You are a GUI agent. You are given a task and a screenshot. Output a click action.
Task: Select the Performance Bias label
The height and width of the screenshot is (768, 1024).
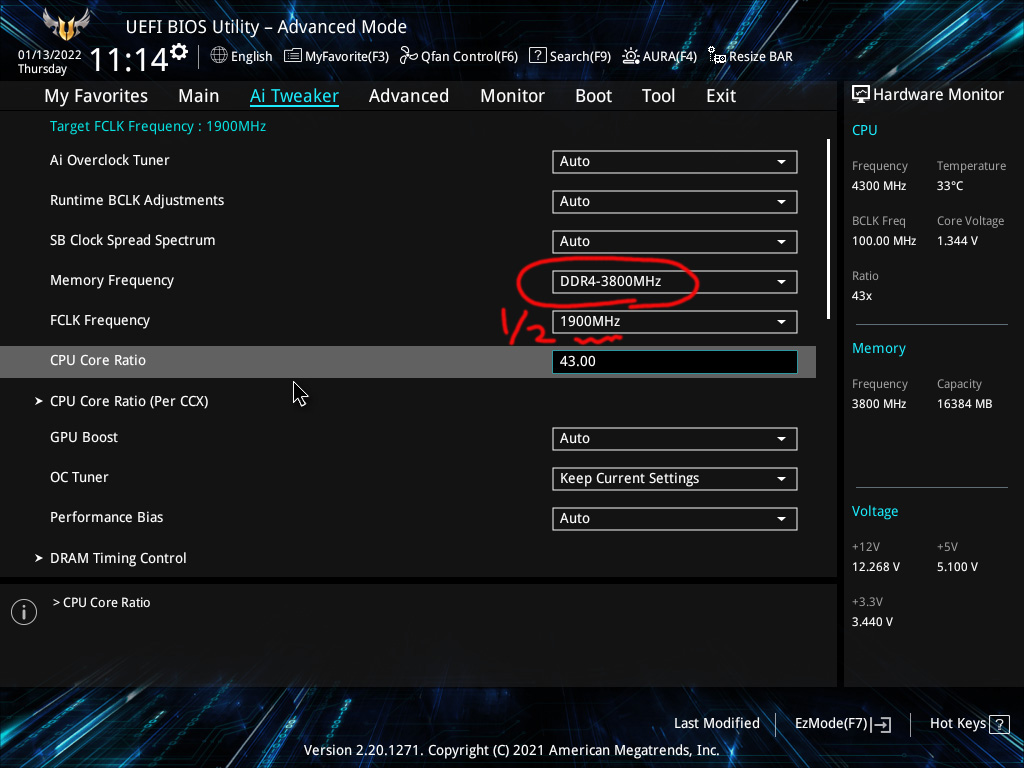pyautogui.click(x=106, y=517)
